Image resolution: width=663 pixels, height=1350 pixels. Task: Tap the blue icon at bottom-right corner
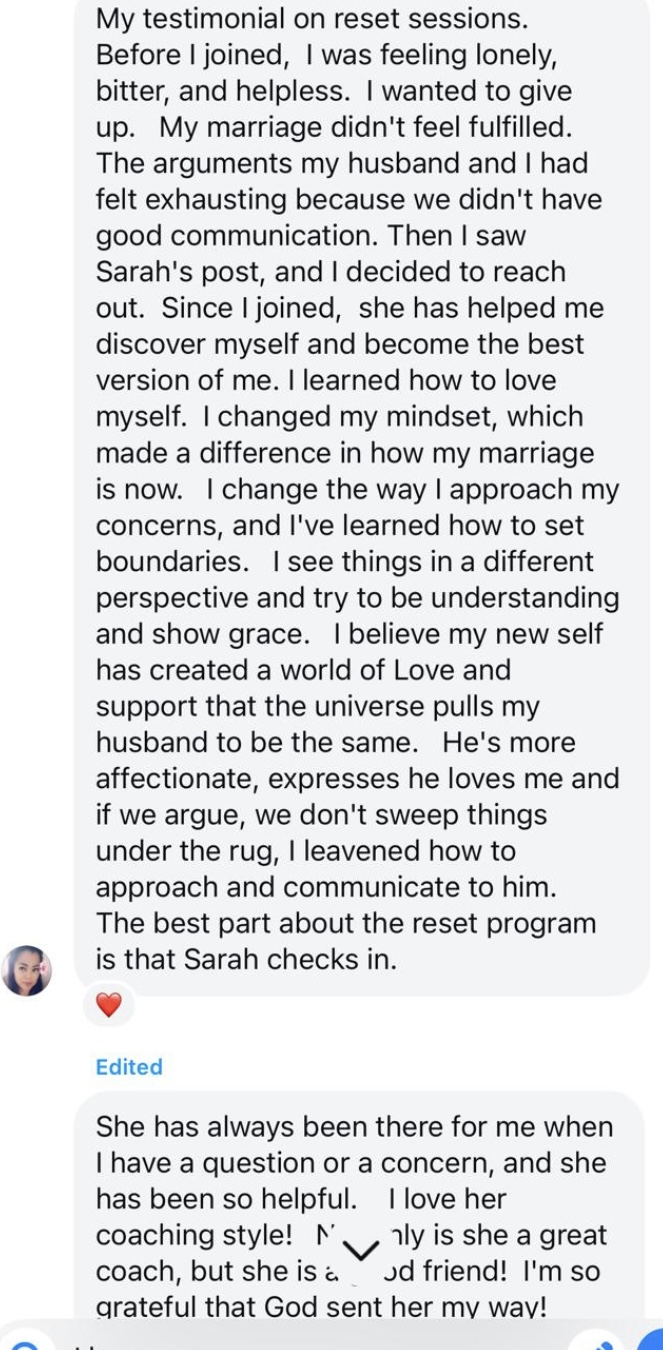click(651, 1342)
